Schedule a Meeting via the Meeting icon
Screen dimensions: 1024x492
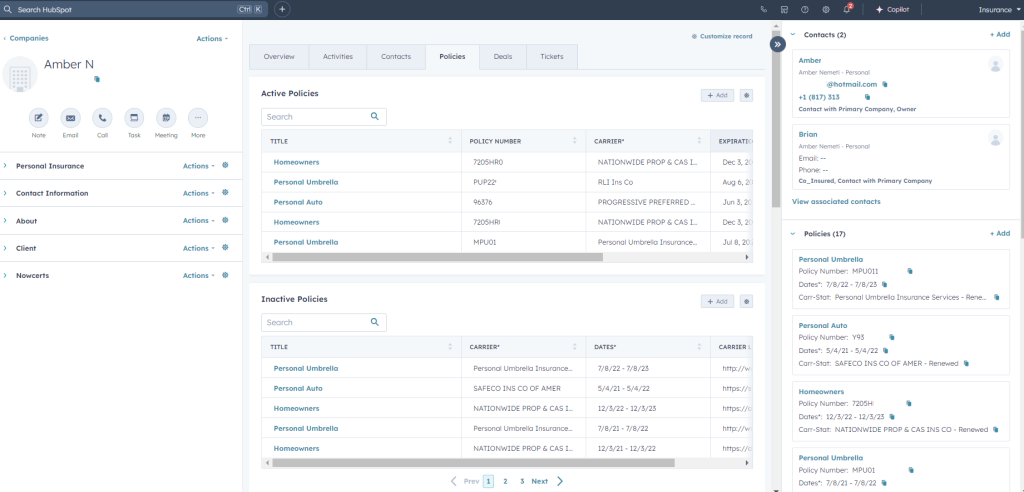tap(166, 117)
